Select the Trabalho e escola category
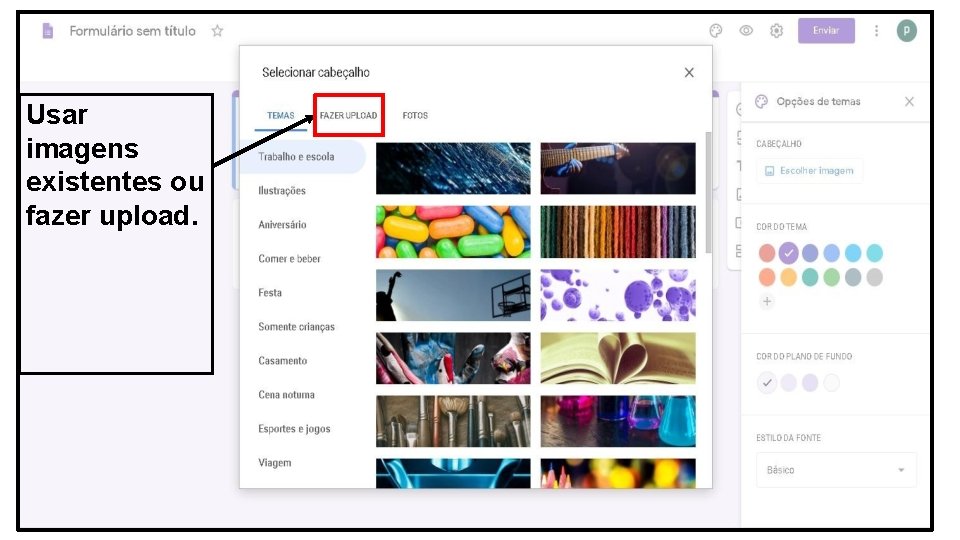Viewport: 960px width, 540px height. click(302, 157)
